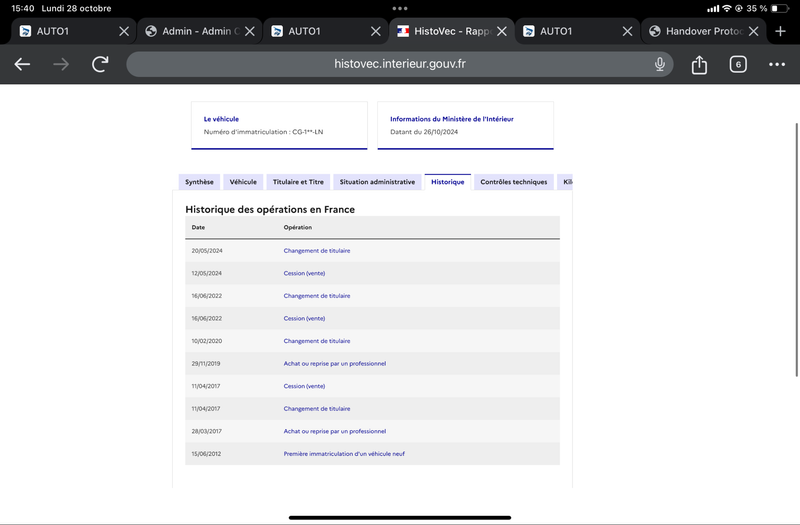Select the date 20/05/2024
The height and width of the screenshot is (525, 800).
click(x=207, y=251)
